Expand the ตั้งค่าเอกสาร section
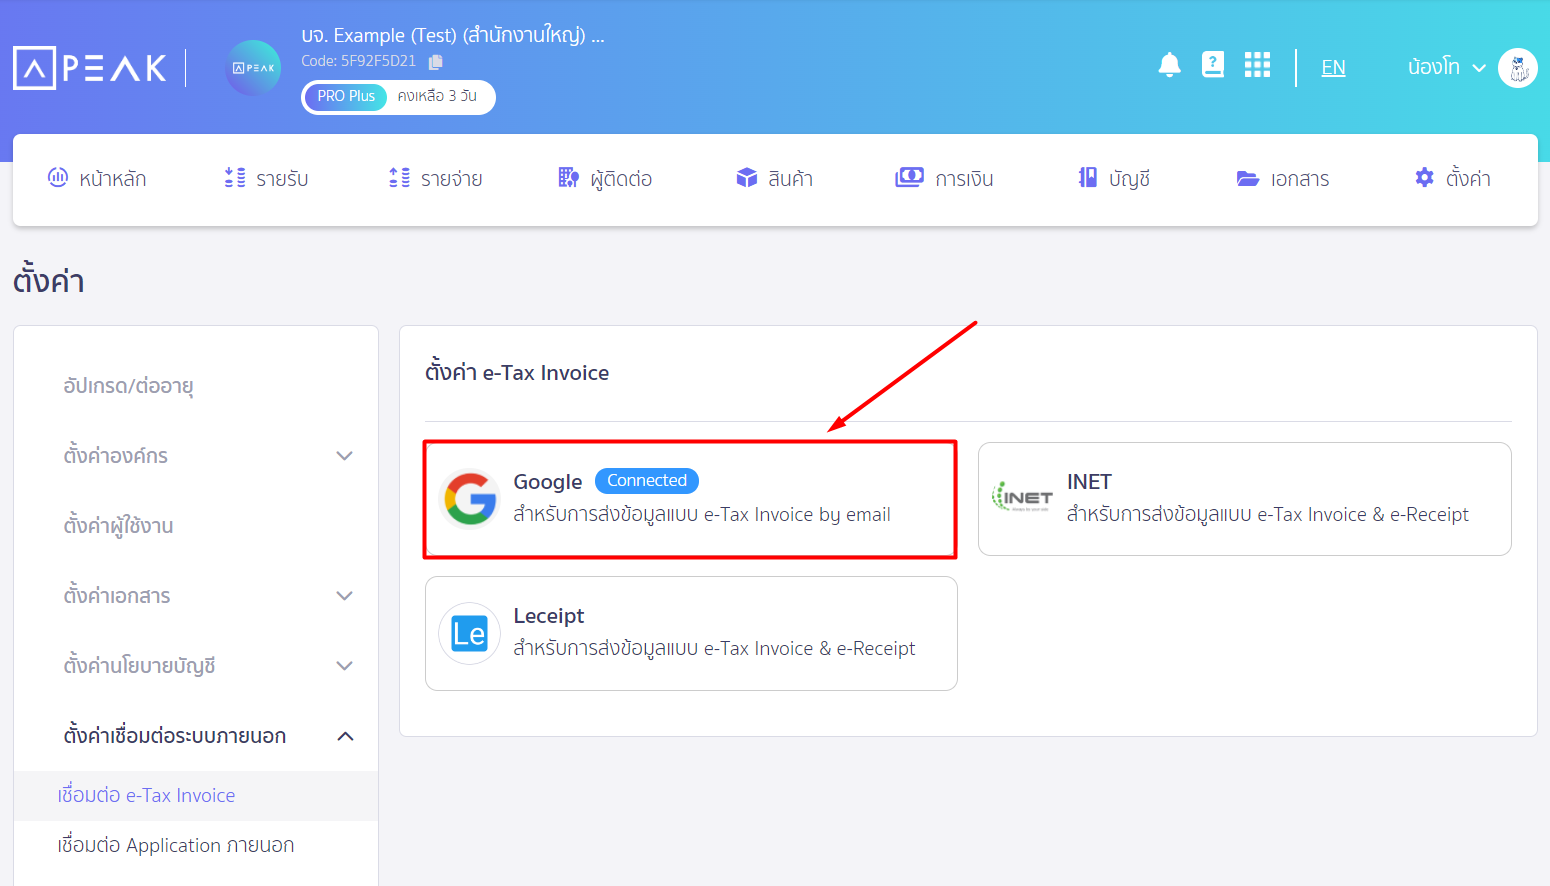The width and height of the screenshot is (1550, 886). tap(345, 595)
